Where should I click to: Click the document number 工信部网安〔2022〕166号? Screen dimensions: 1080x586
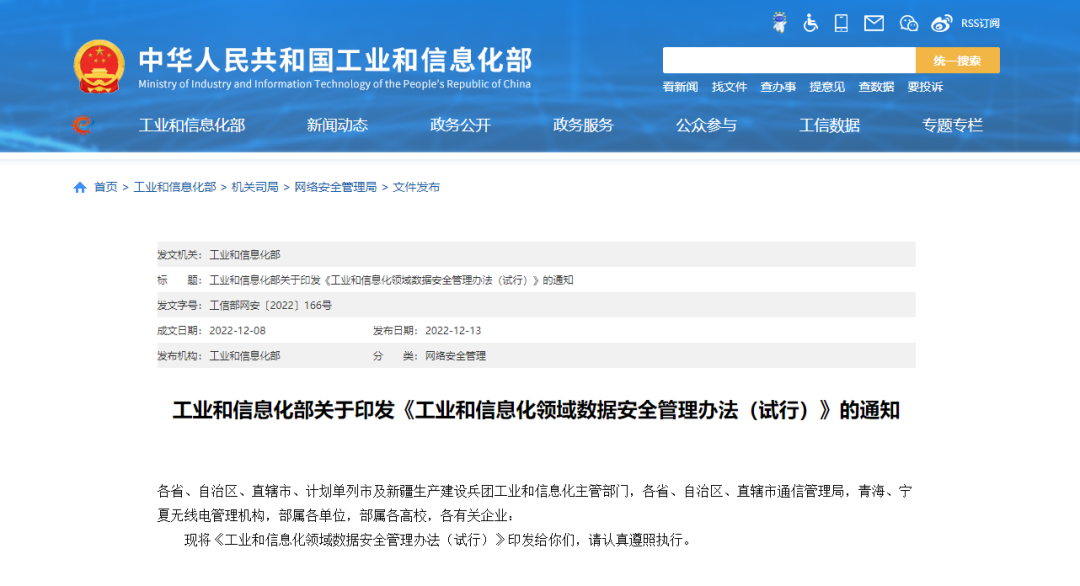point(271,305)
